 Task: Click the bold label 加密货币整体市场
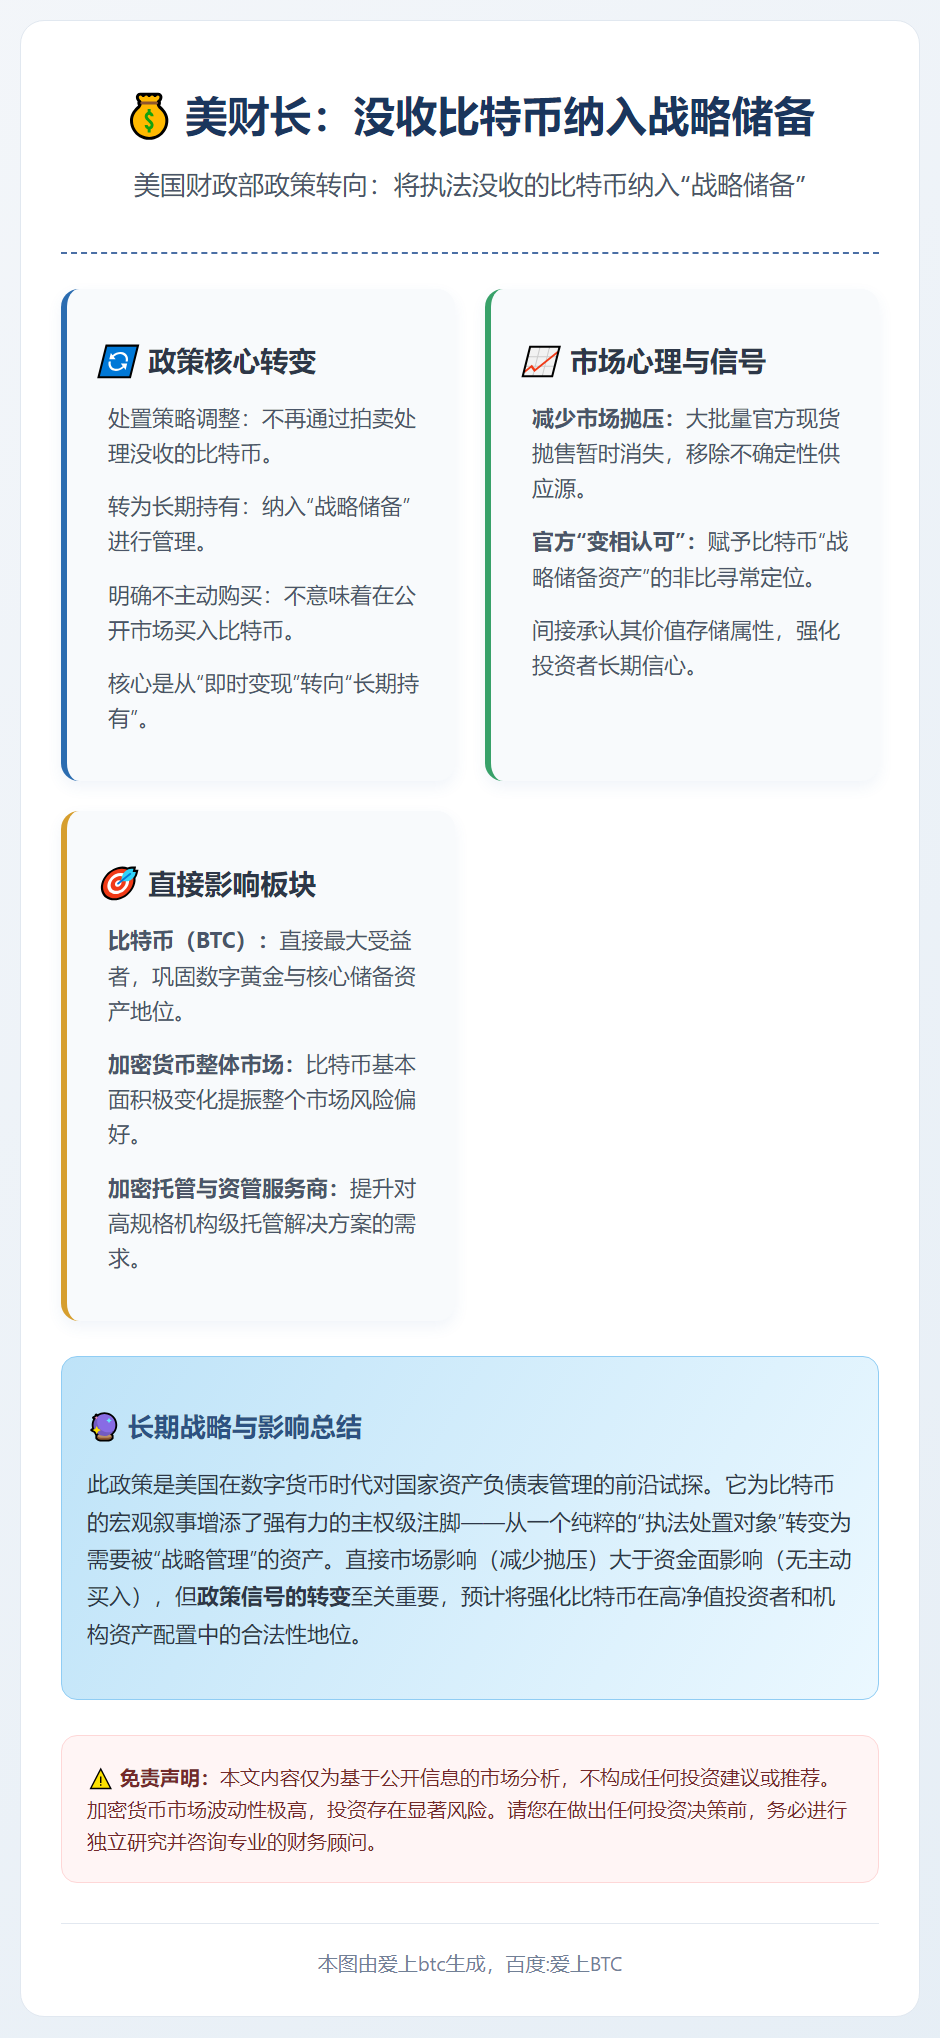[201, 1065]
